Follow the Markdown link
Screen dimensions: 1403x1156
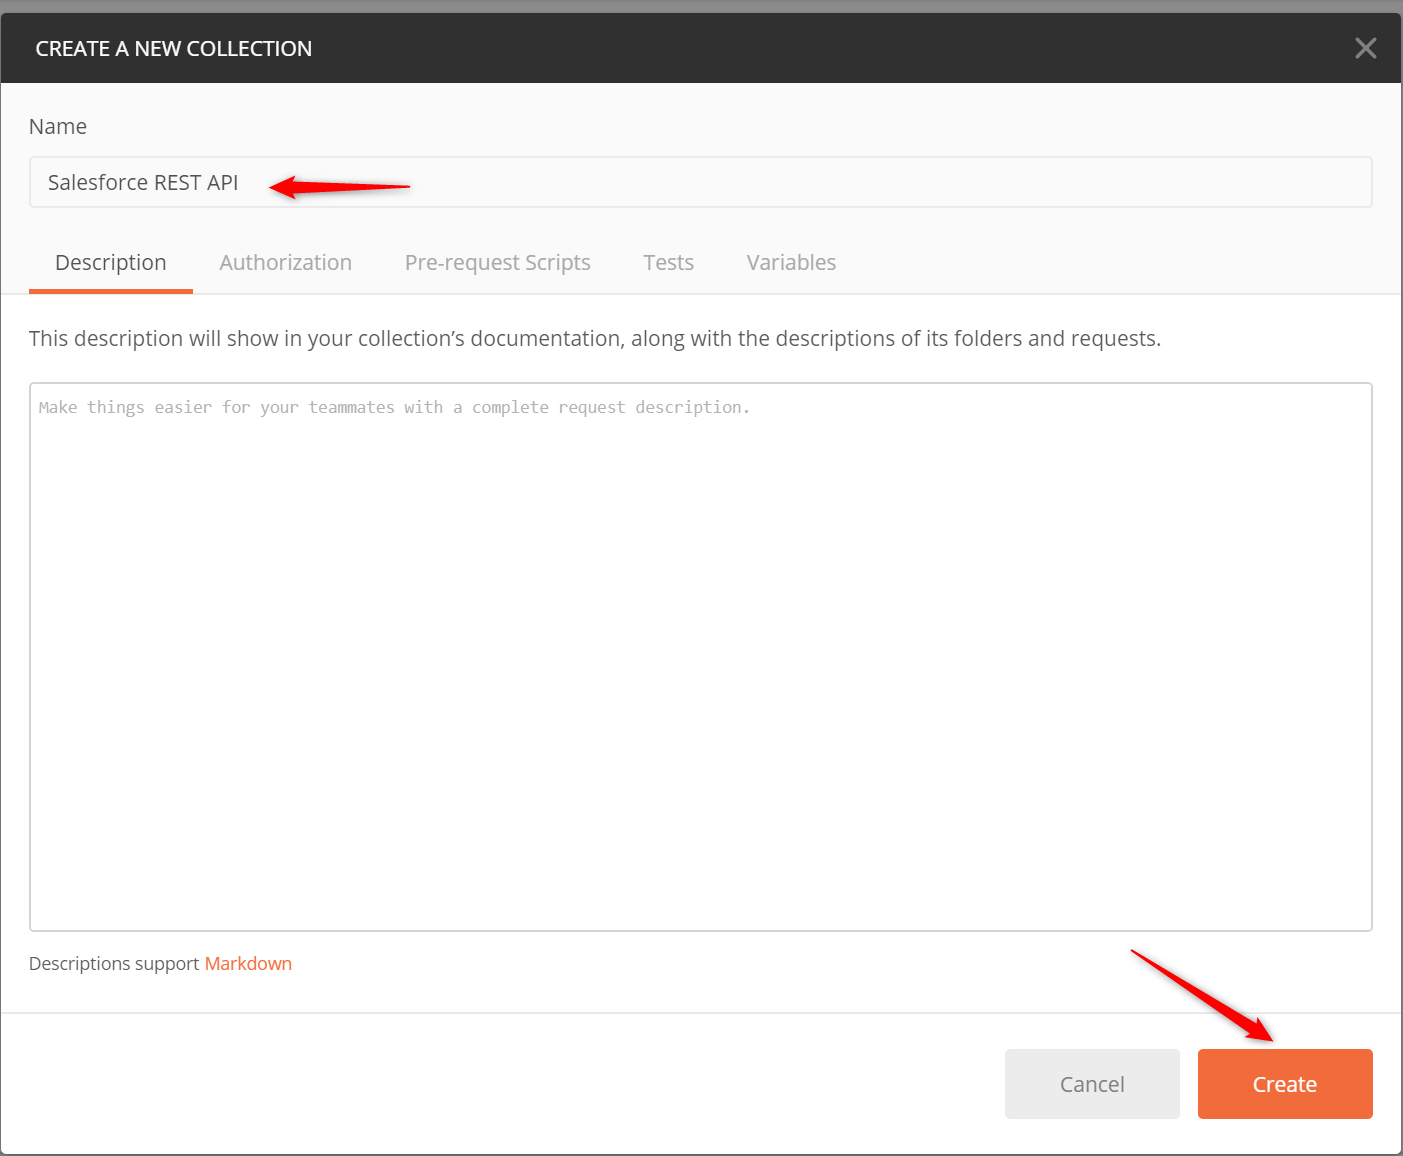click(x=248, y=963)
